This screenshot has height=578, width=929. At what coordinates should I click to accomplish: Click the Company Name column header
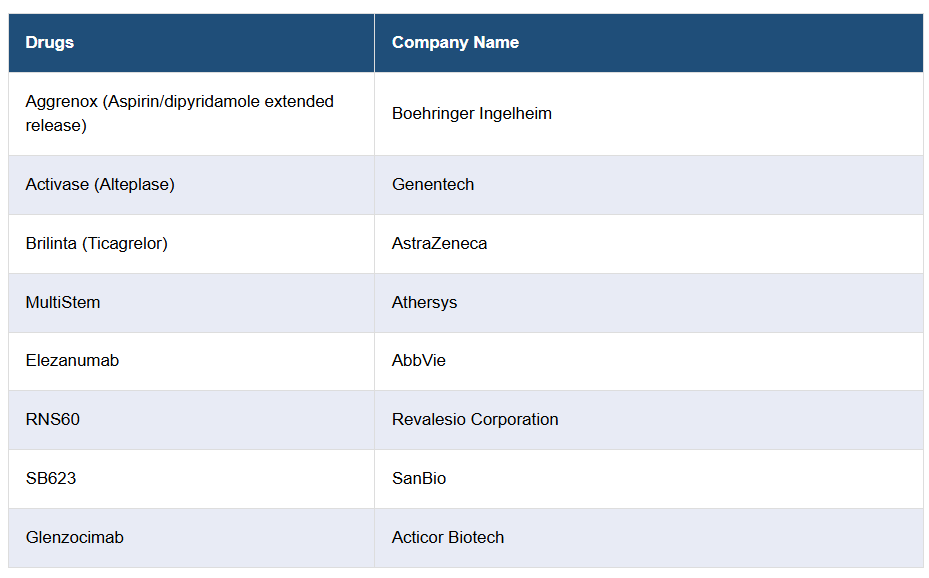tap(455, 42)
